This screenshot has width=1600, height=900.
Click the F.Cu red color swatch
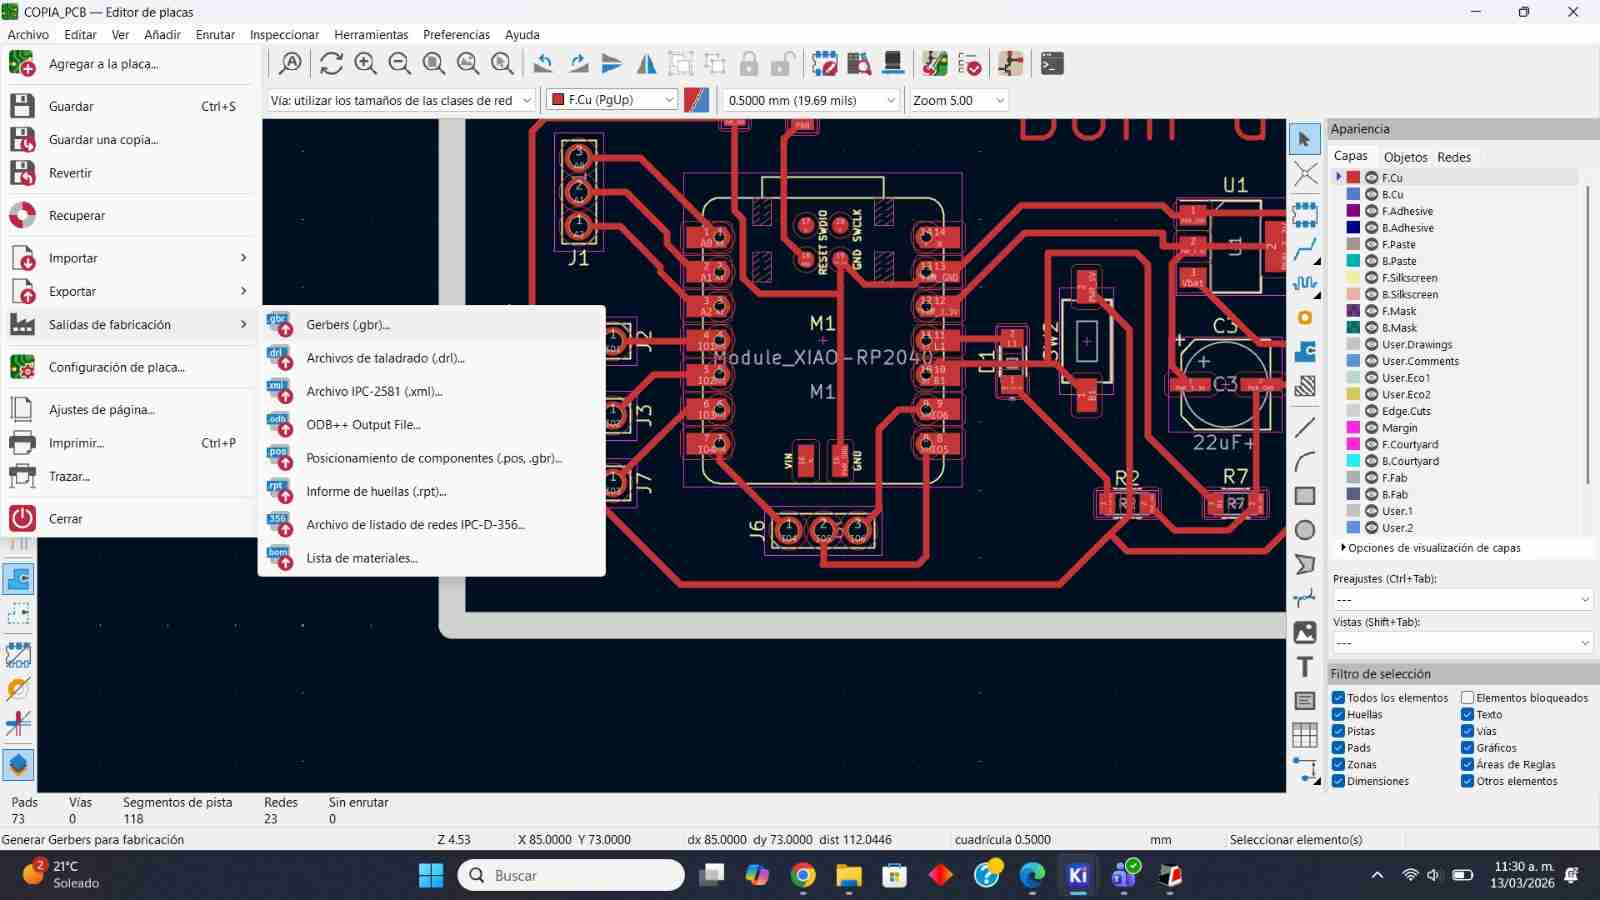pos(1353,178)
